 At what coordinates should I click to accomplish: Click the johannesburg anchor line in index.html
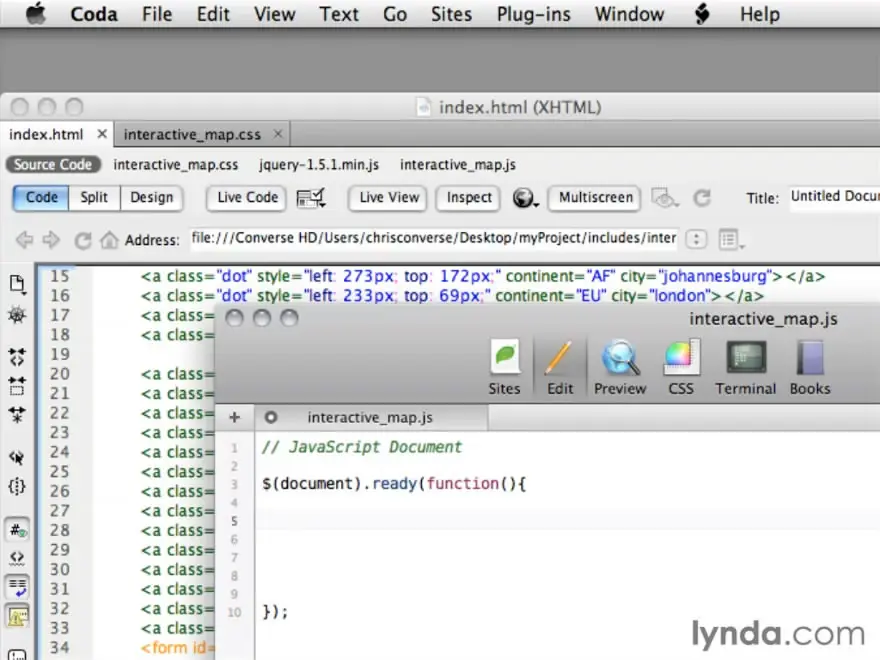tap(483, 276)
